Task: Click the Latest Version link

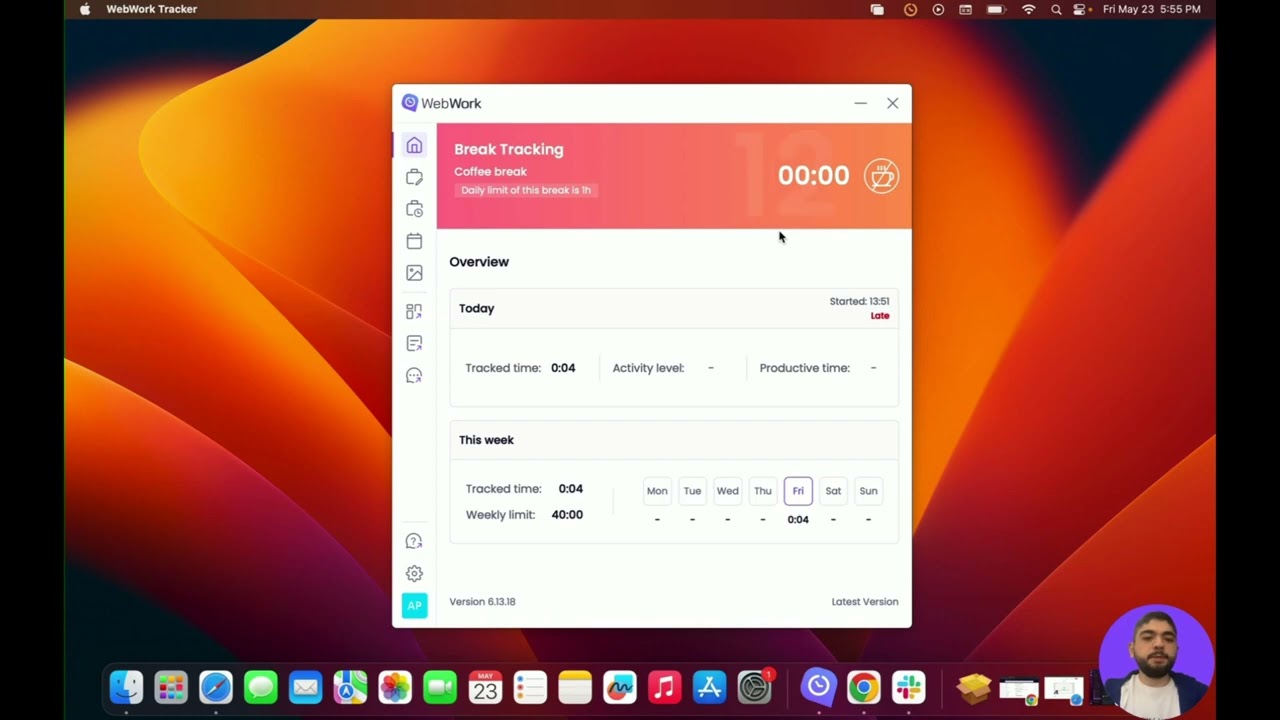Action: (x=865, y=602)
